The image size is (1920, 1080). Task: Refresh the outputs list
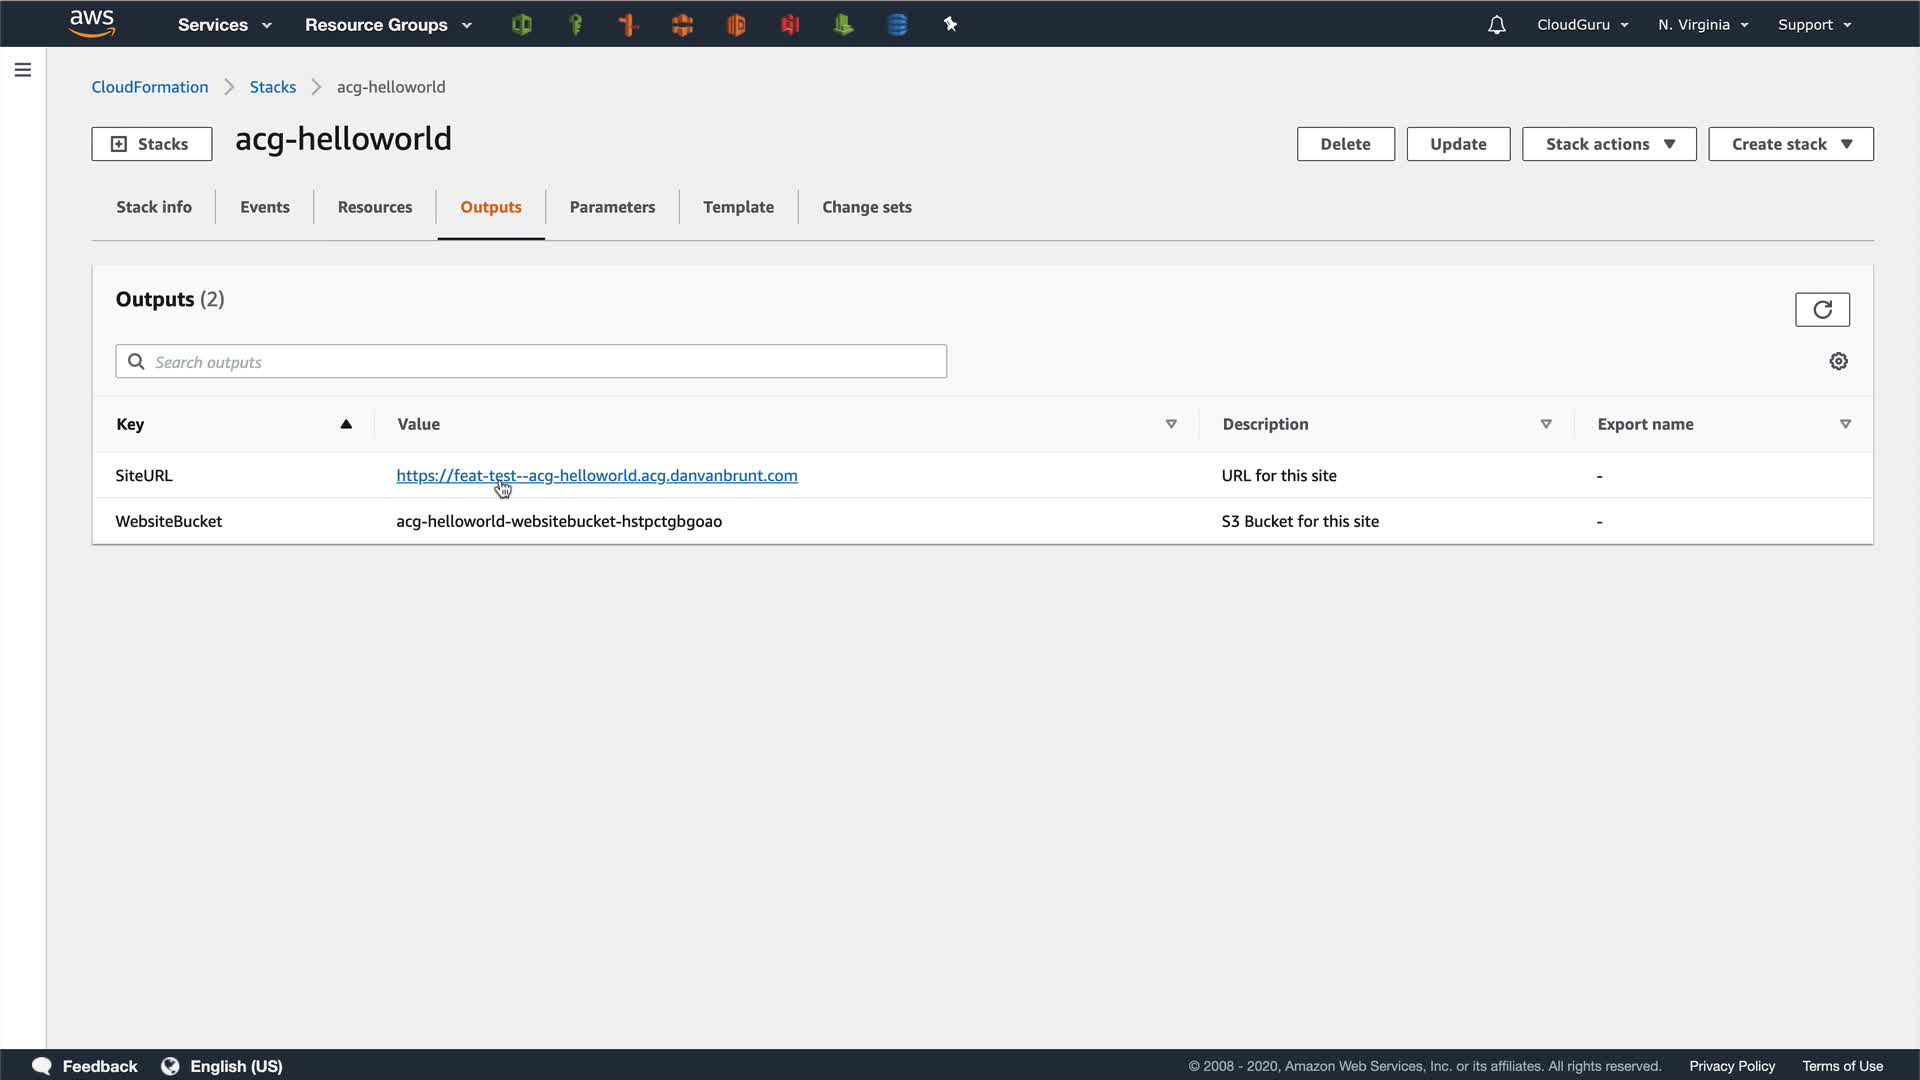pos(1821,310)
